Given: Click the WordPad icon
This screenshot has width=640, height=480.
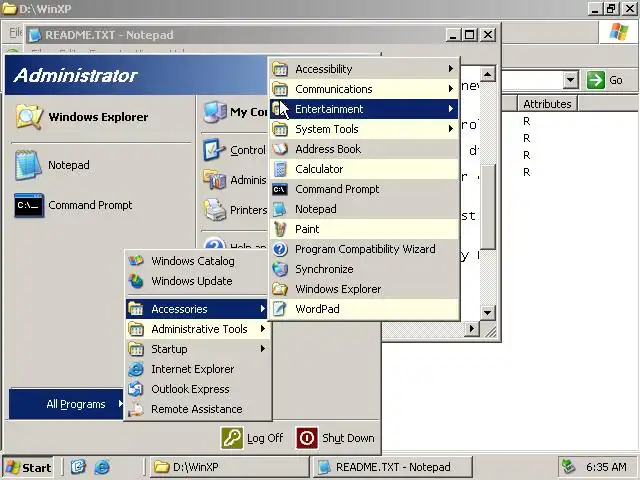Looking at the screenshot, I should pos(280,309).
